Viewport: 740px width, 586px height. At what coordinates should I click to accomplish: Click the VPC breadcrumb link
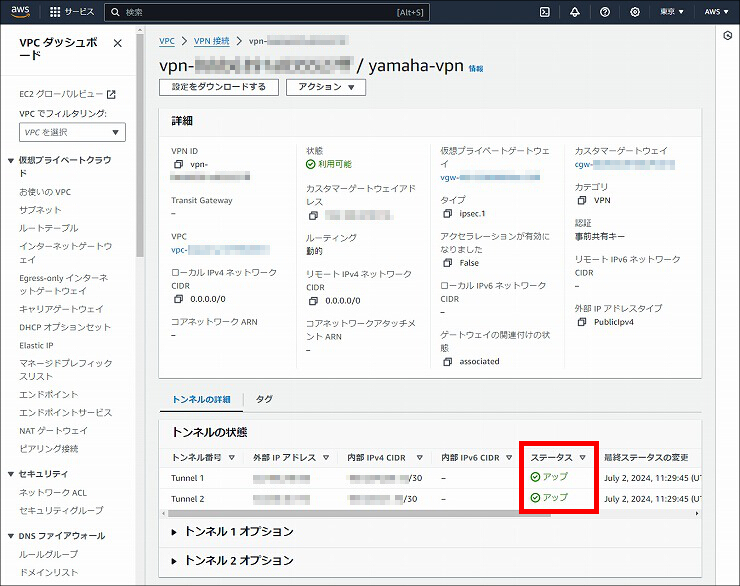[x=167, y=41]
